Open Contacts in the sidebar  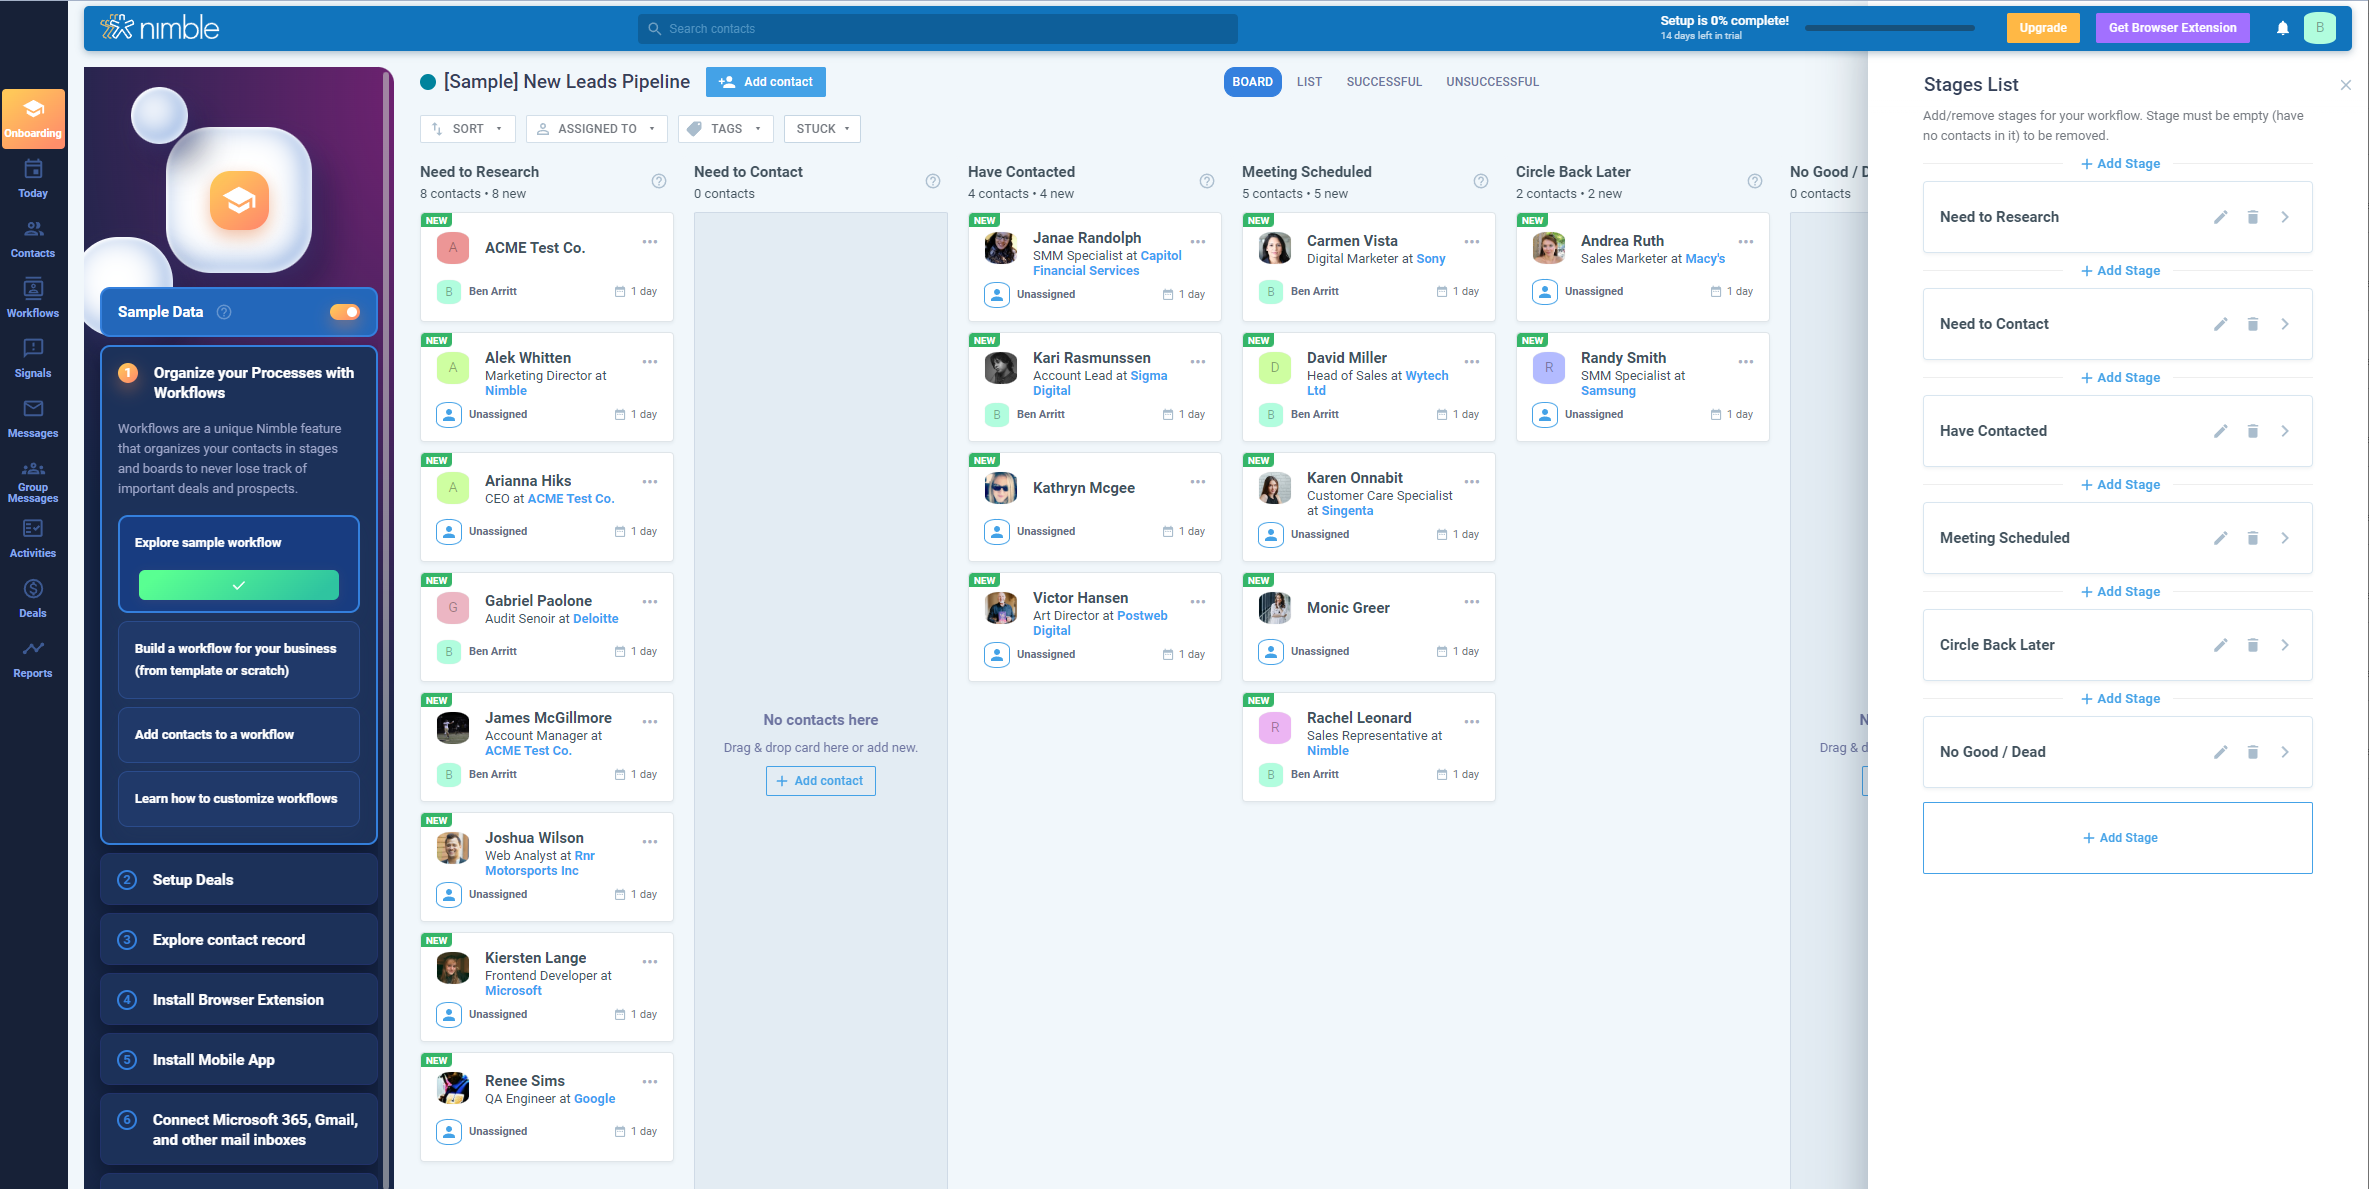33,239
